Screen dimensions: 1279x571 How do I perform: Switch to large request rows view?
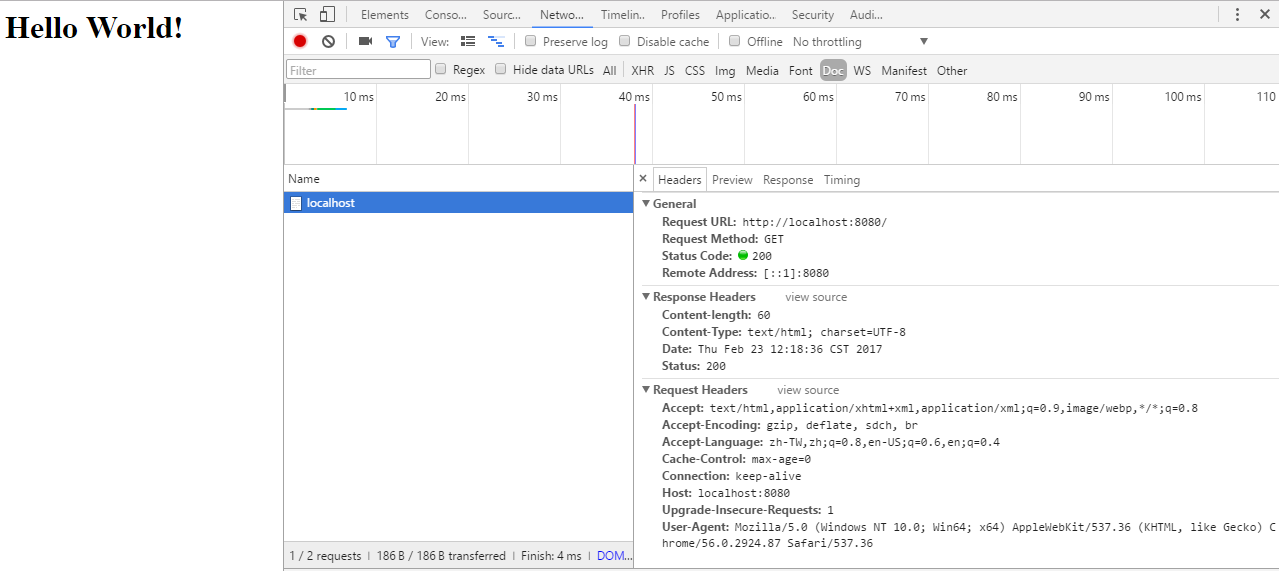468,42
